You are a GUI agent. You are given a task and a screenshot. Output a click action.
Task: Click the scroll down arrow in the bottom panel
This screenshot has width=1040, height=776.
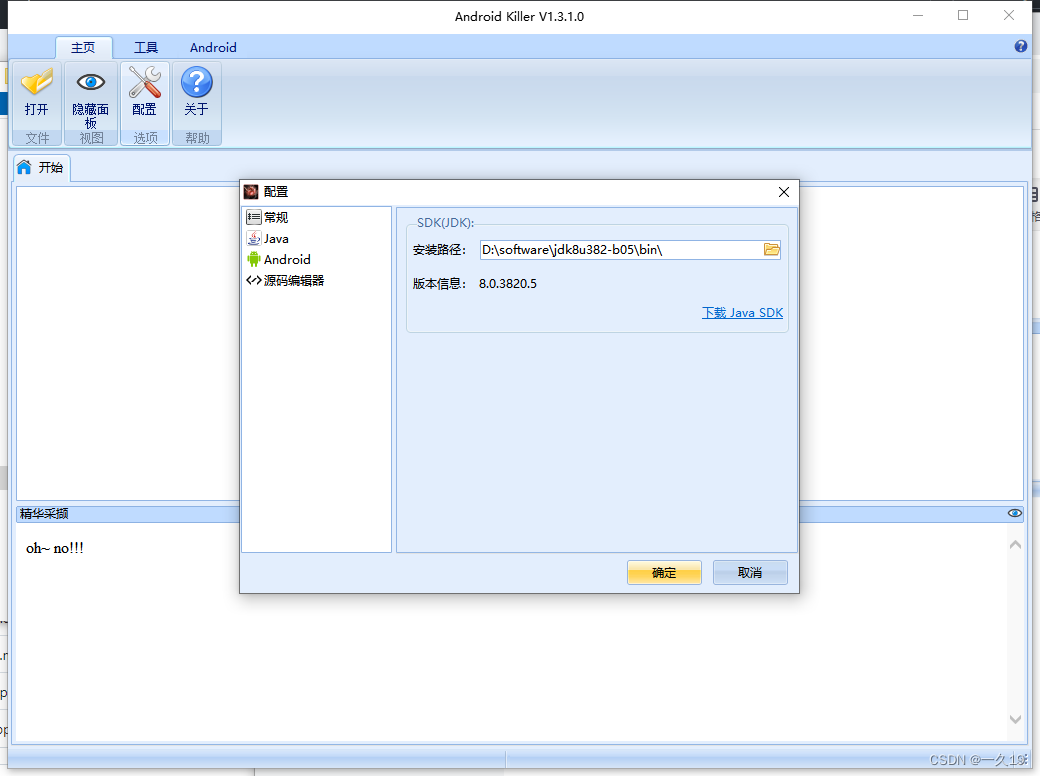click(x=1015, y=719)
